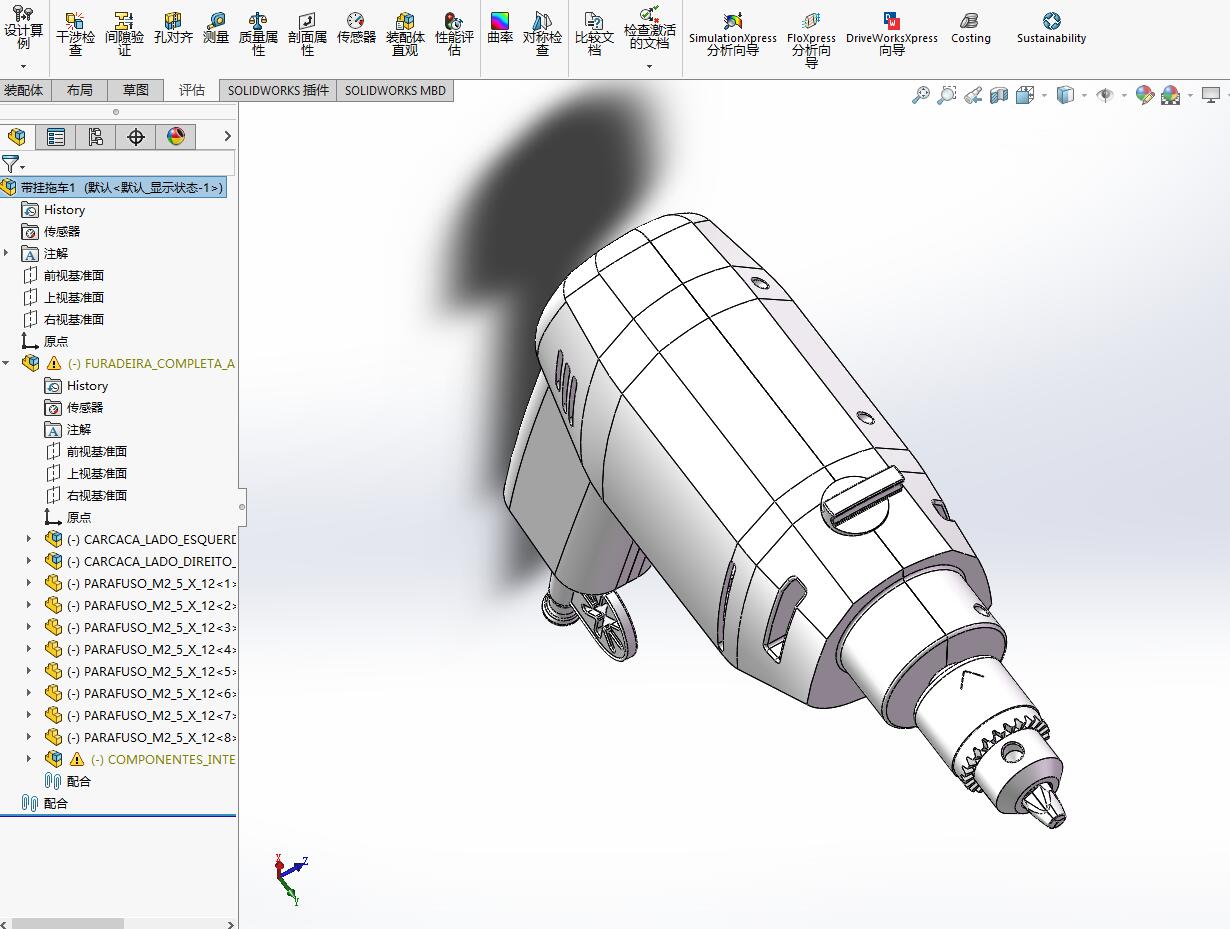Viewport: 1230px width, 929px height.
Task: Open the Costing tool
Action: tap(970, 28)
